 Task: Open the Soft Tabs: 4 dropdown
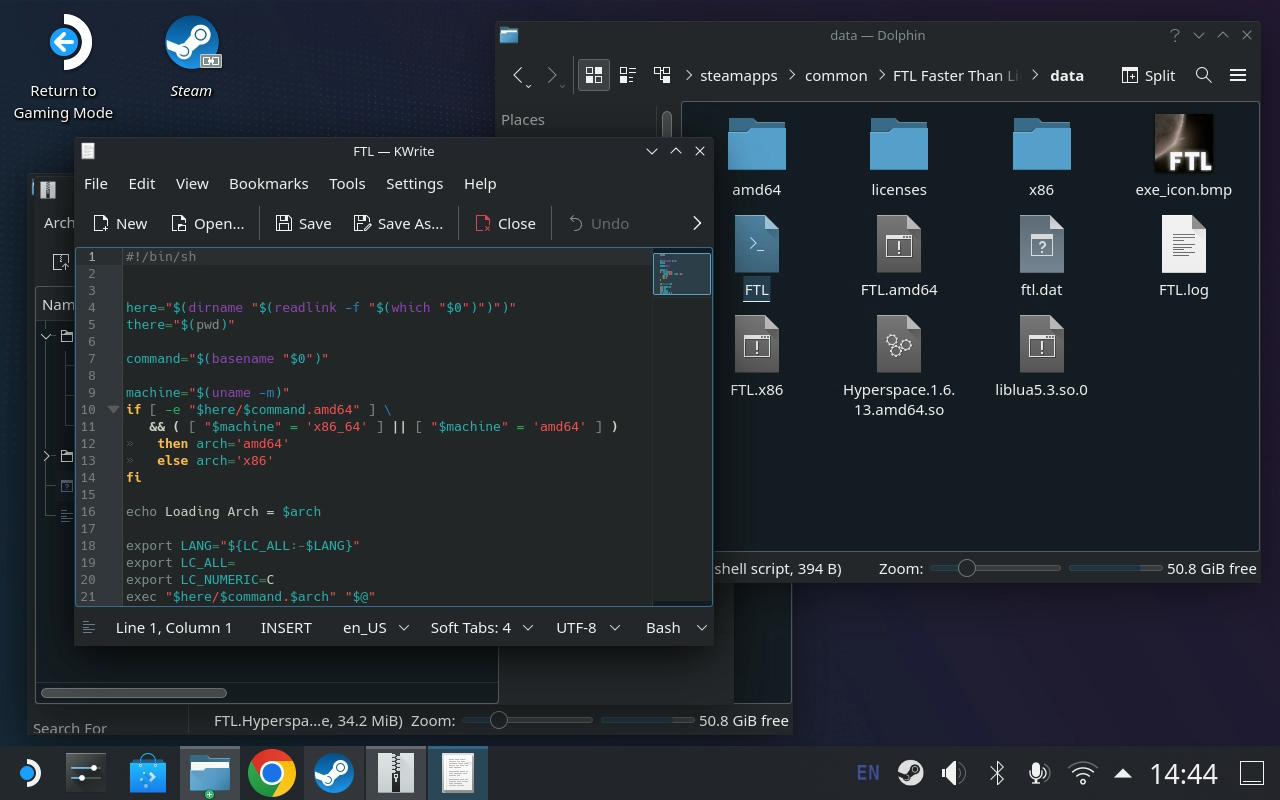482,627
